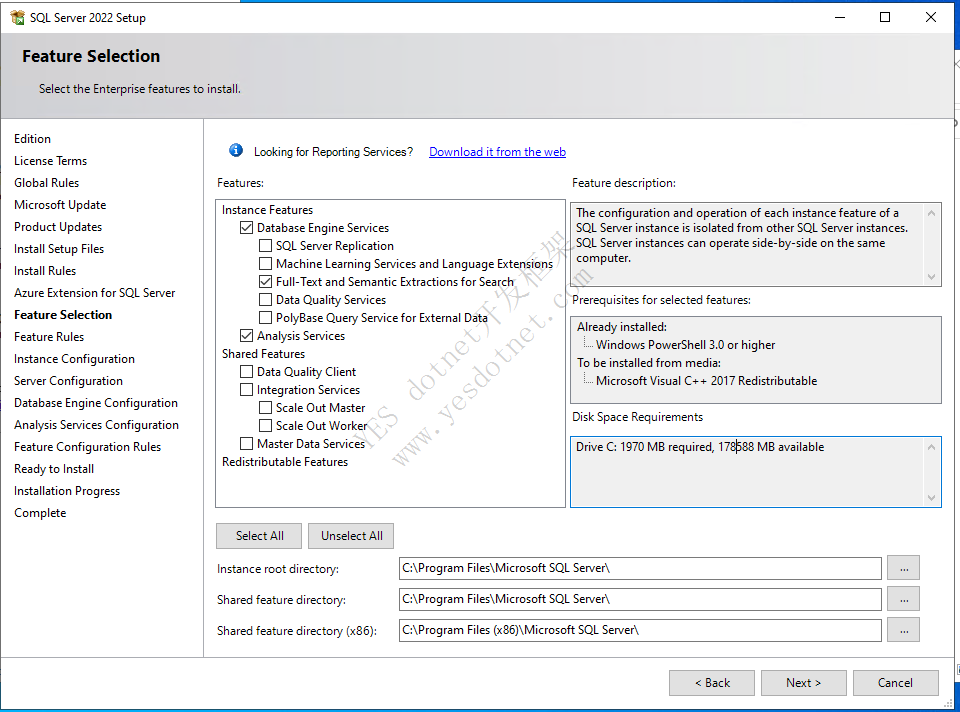
Task: Open the browse button for Instance root directory
Action: coord(903,567)
